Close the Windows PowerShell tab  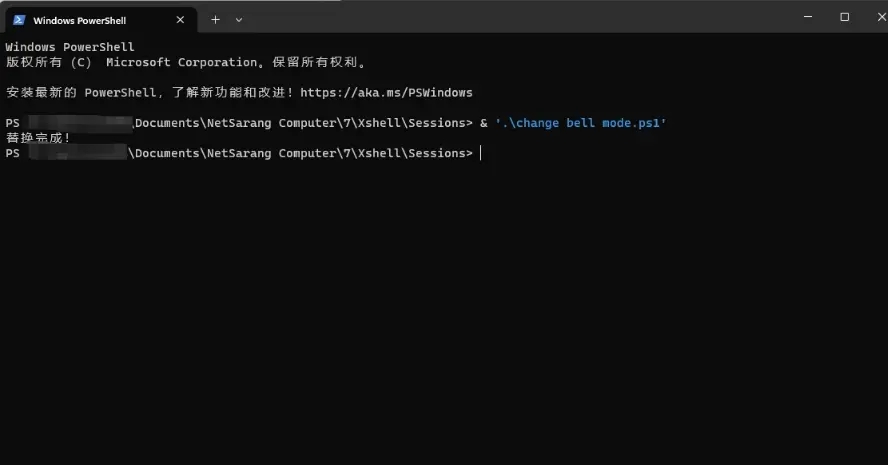180,20
